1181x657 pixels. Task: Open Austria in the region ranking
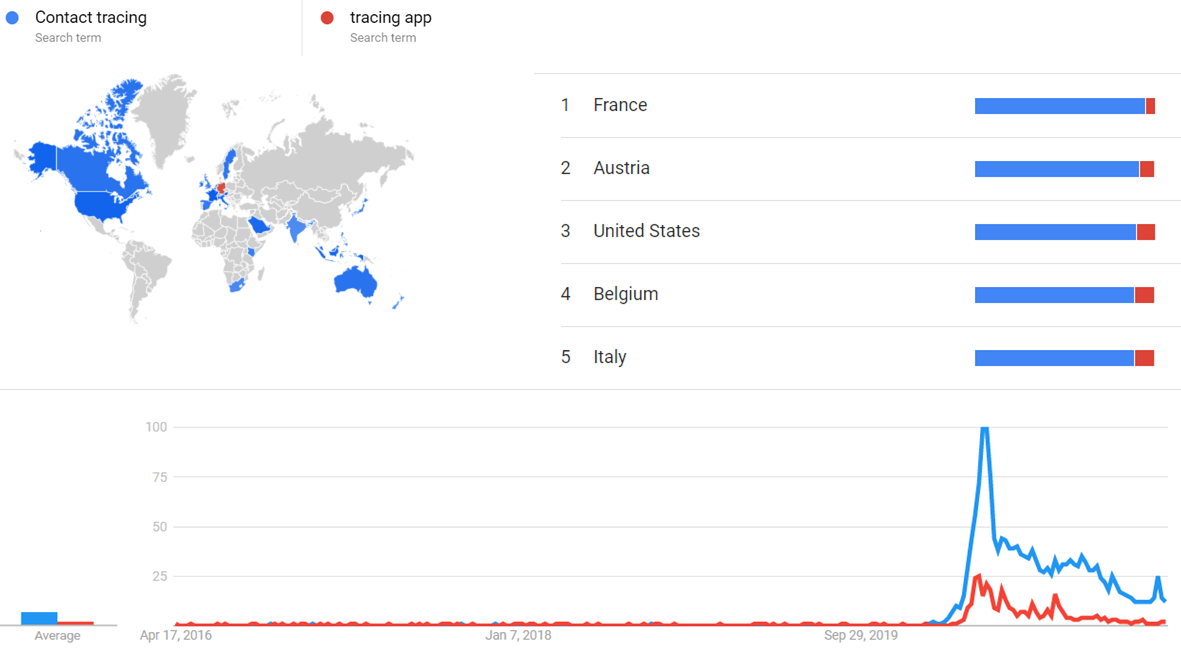621,168
